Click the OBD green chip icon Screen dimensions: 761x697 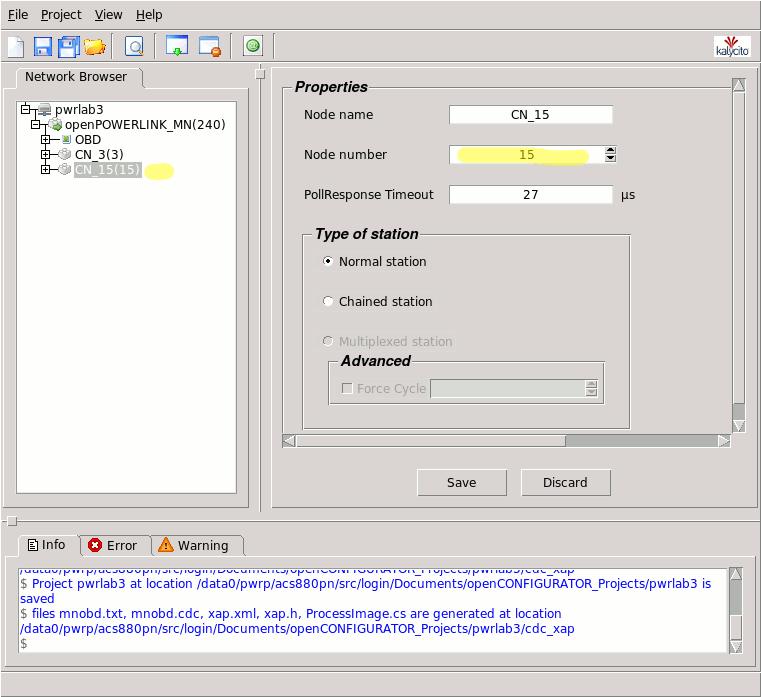point(66,140)
